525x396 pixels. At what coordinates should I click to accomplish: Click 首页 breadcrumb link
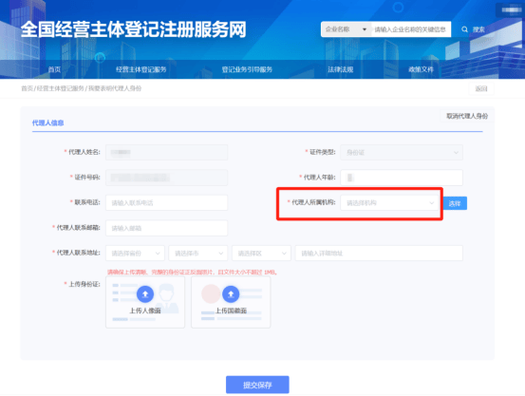(27, 88)
